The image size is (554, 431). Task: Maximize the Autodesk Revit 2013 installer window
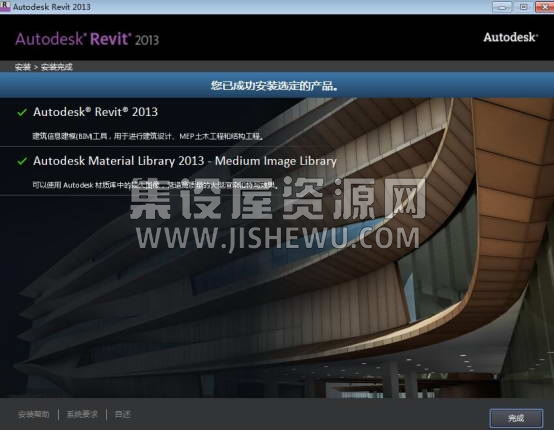coord(524,7)
